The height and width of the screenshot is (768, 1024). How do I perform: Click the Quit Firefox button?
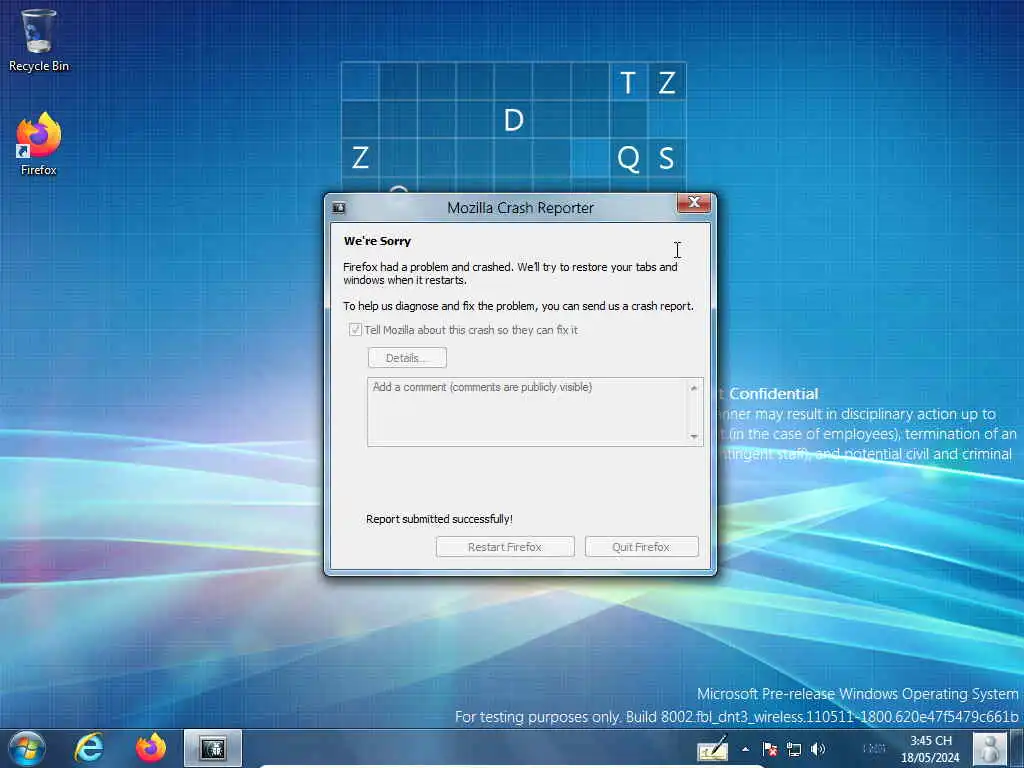(641, 547)
